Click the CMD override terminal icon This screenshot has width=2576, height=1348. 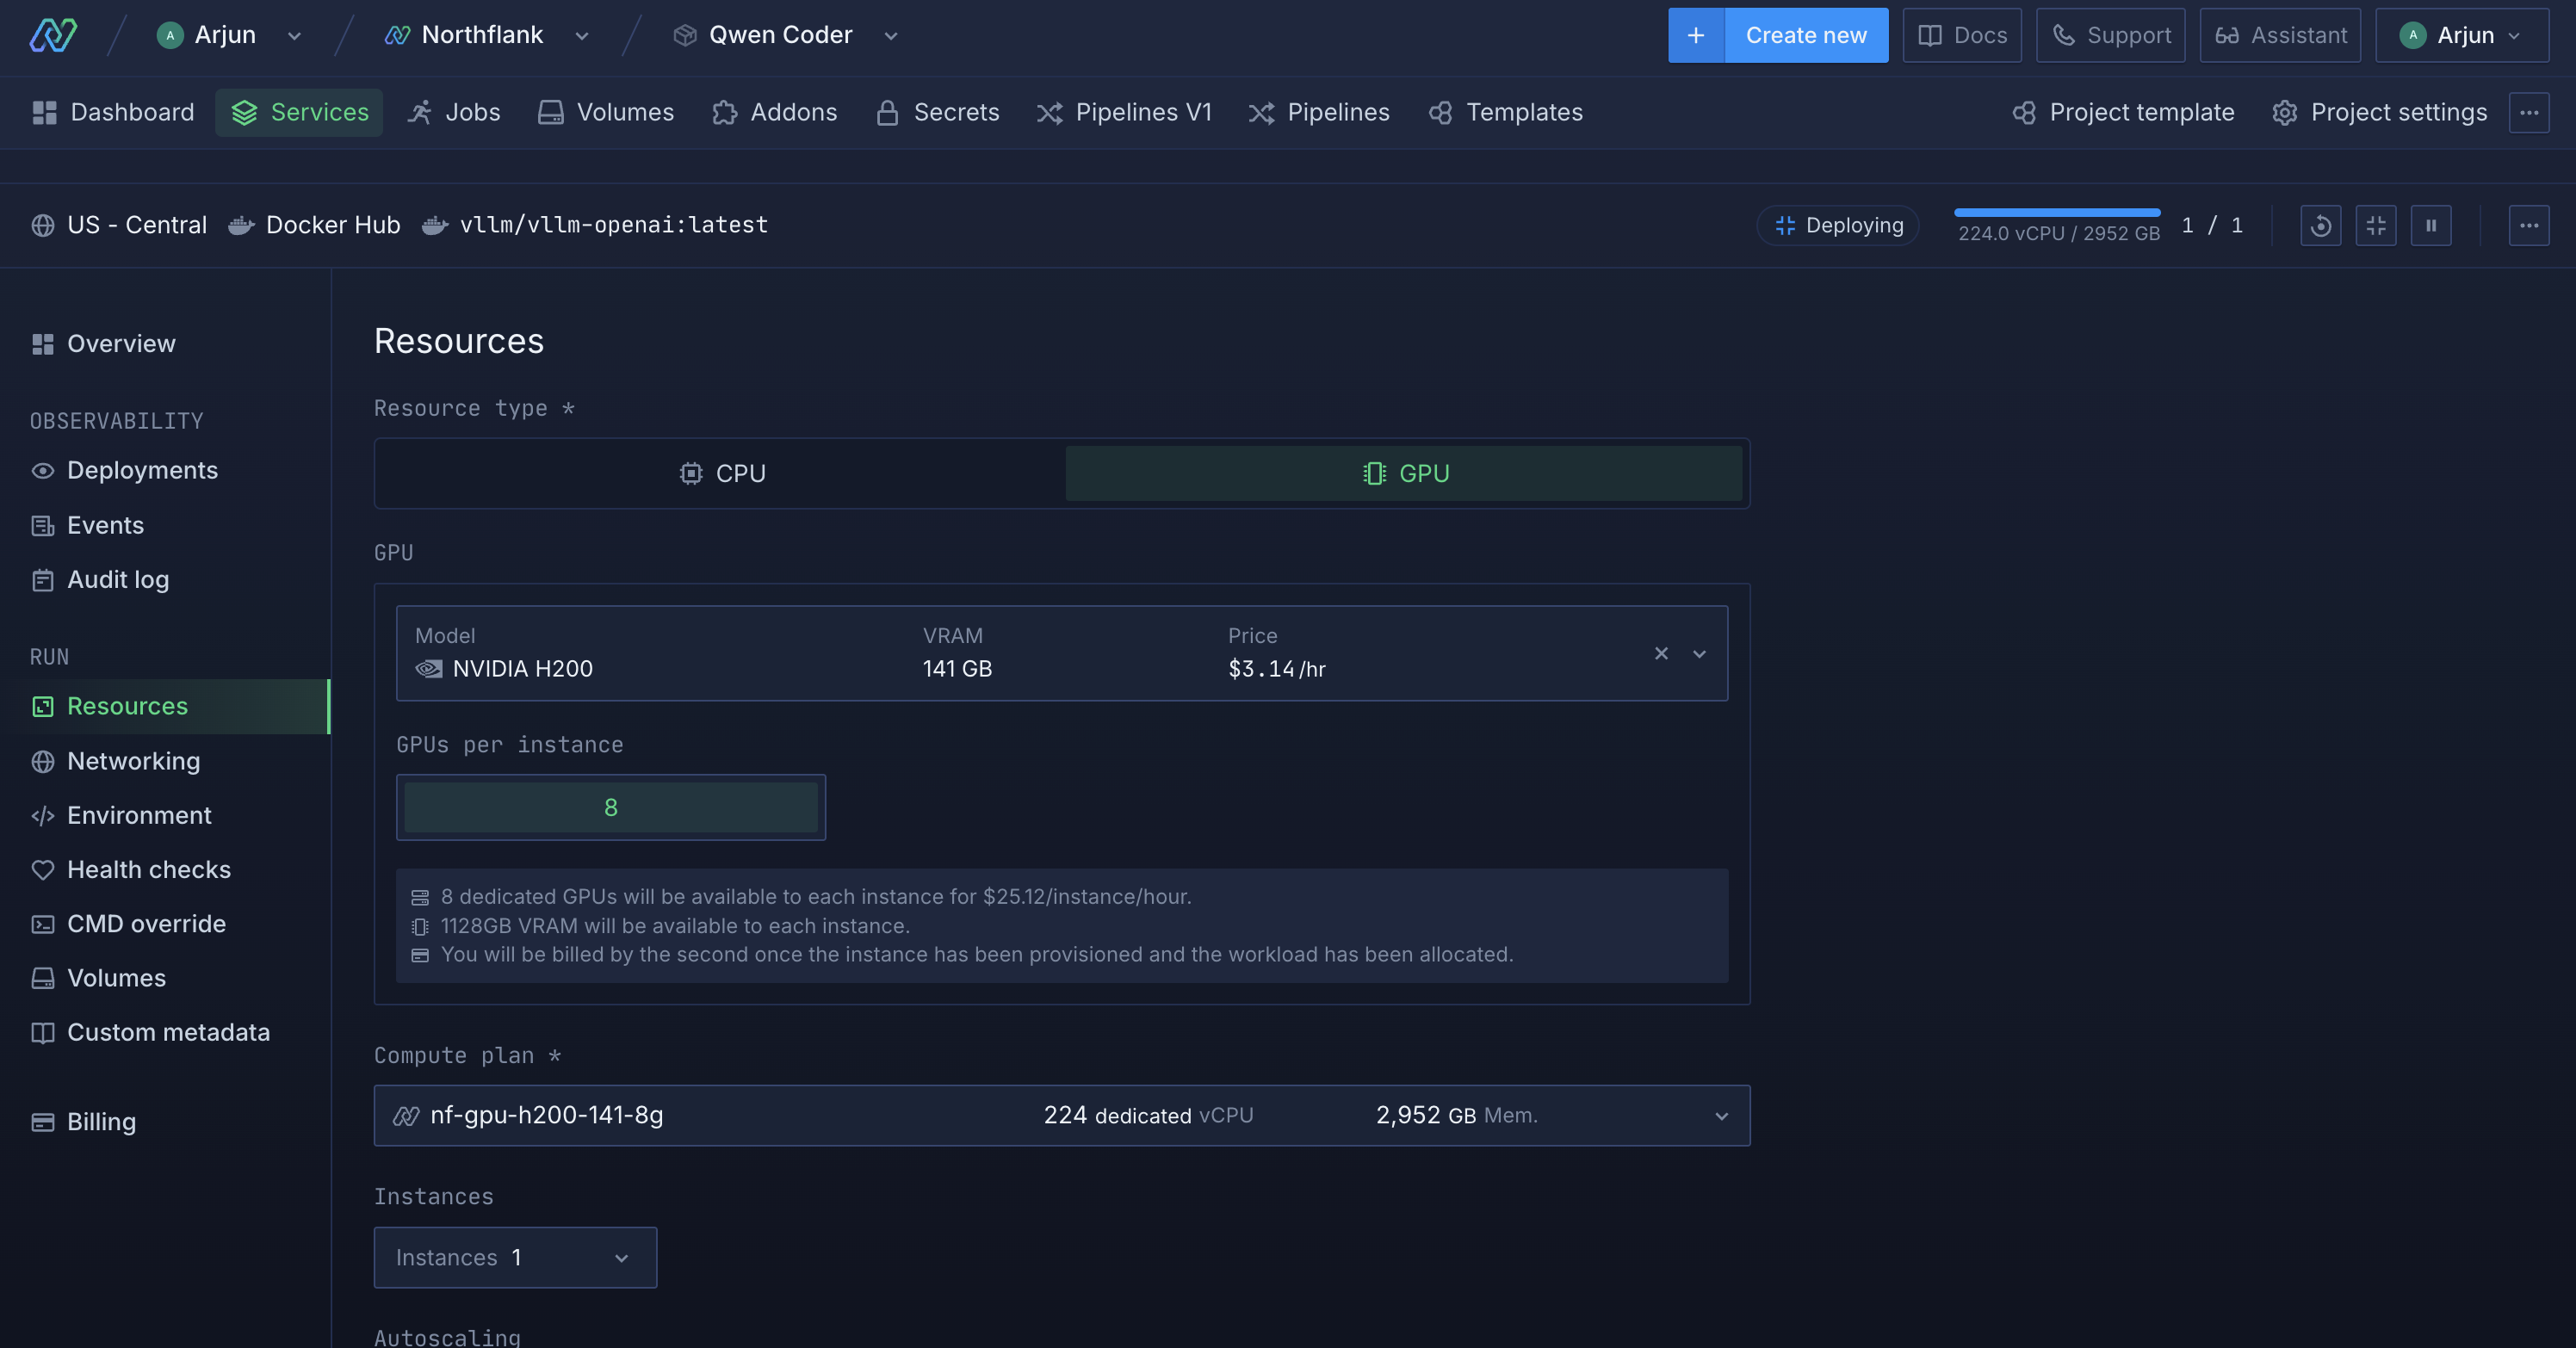pos(43,924)
